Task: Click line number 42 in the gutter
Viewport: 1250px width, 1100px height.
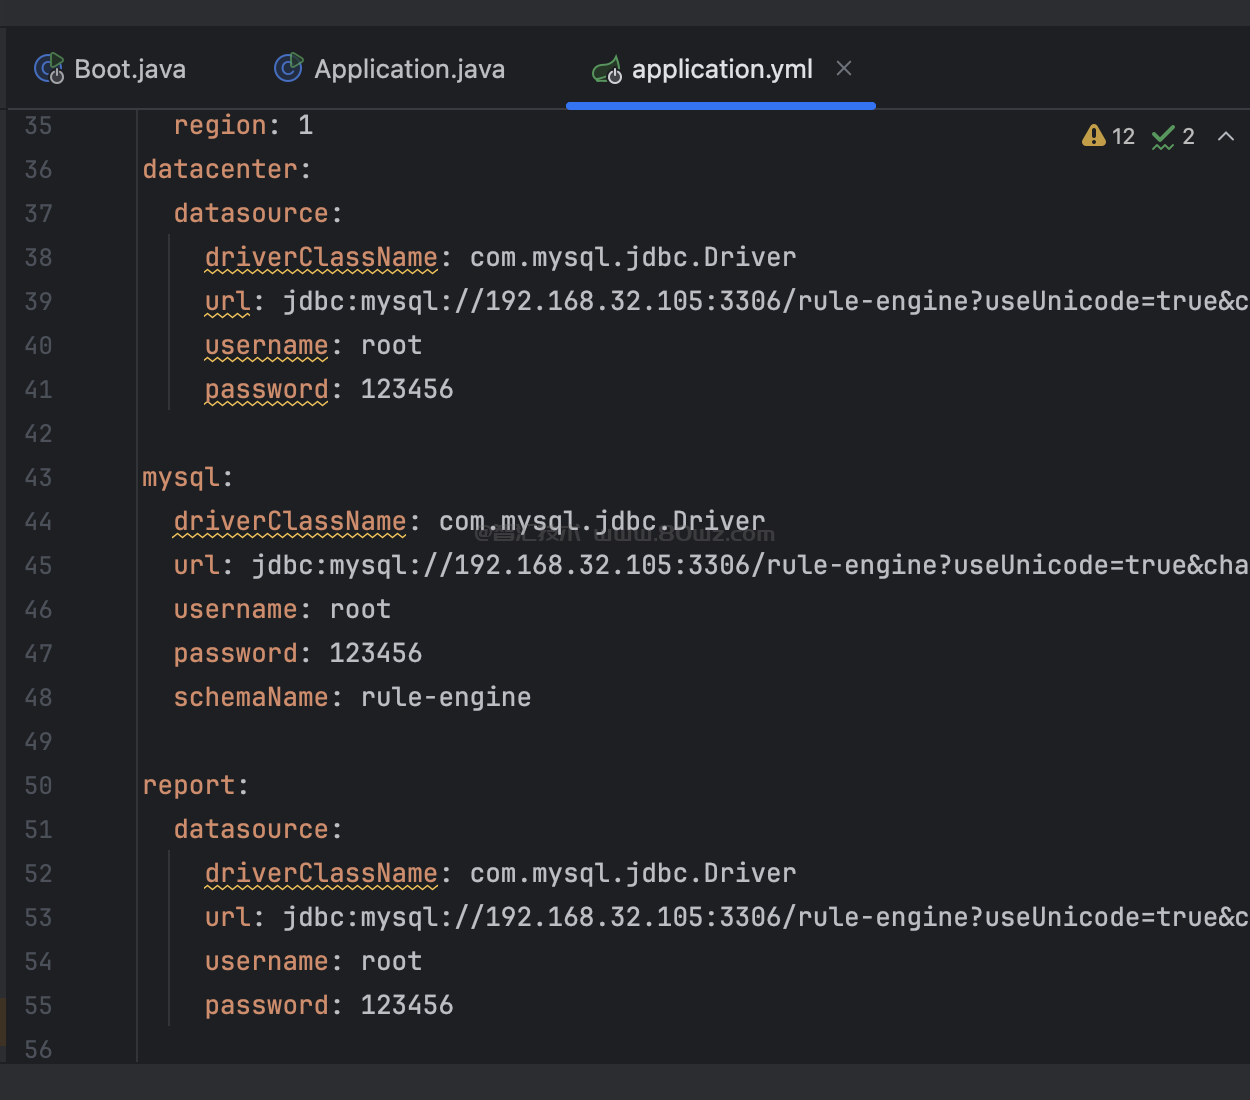Action: [x=38, y=433]
